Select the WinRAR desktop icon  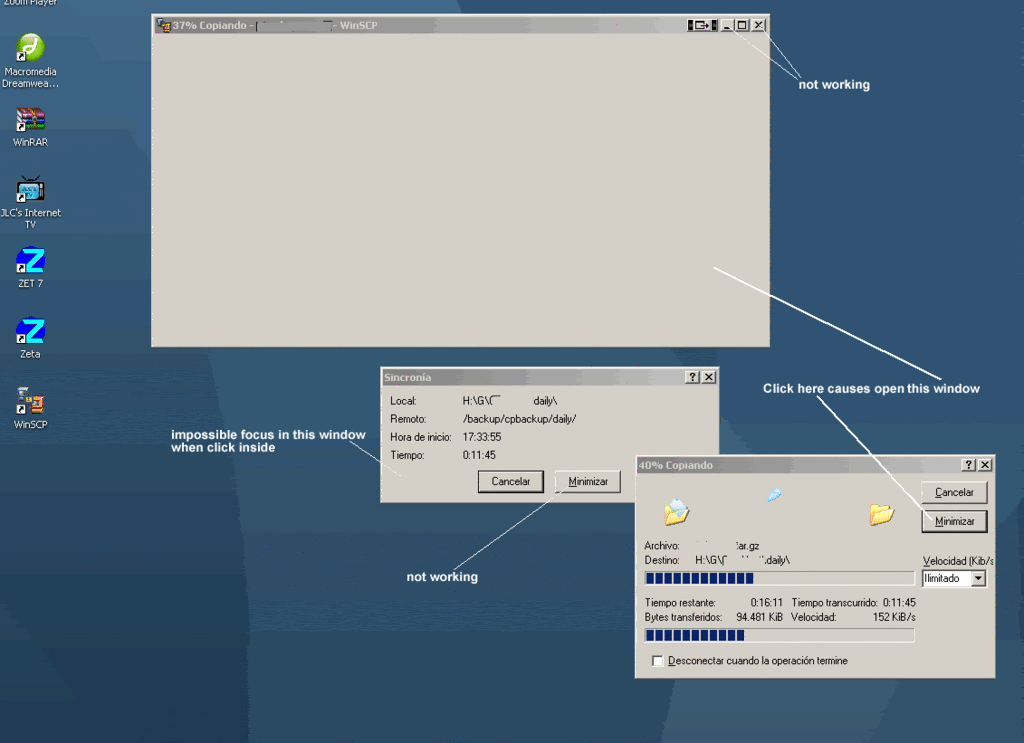30,120
